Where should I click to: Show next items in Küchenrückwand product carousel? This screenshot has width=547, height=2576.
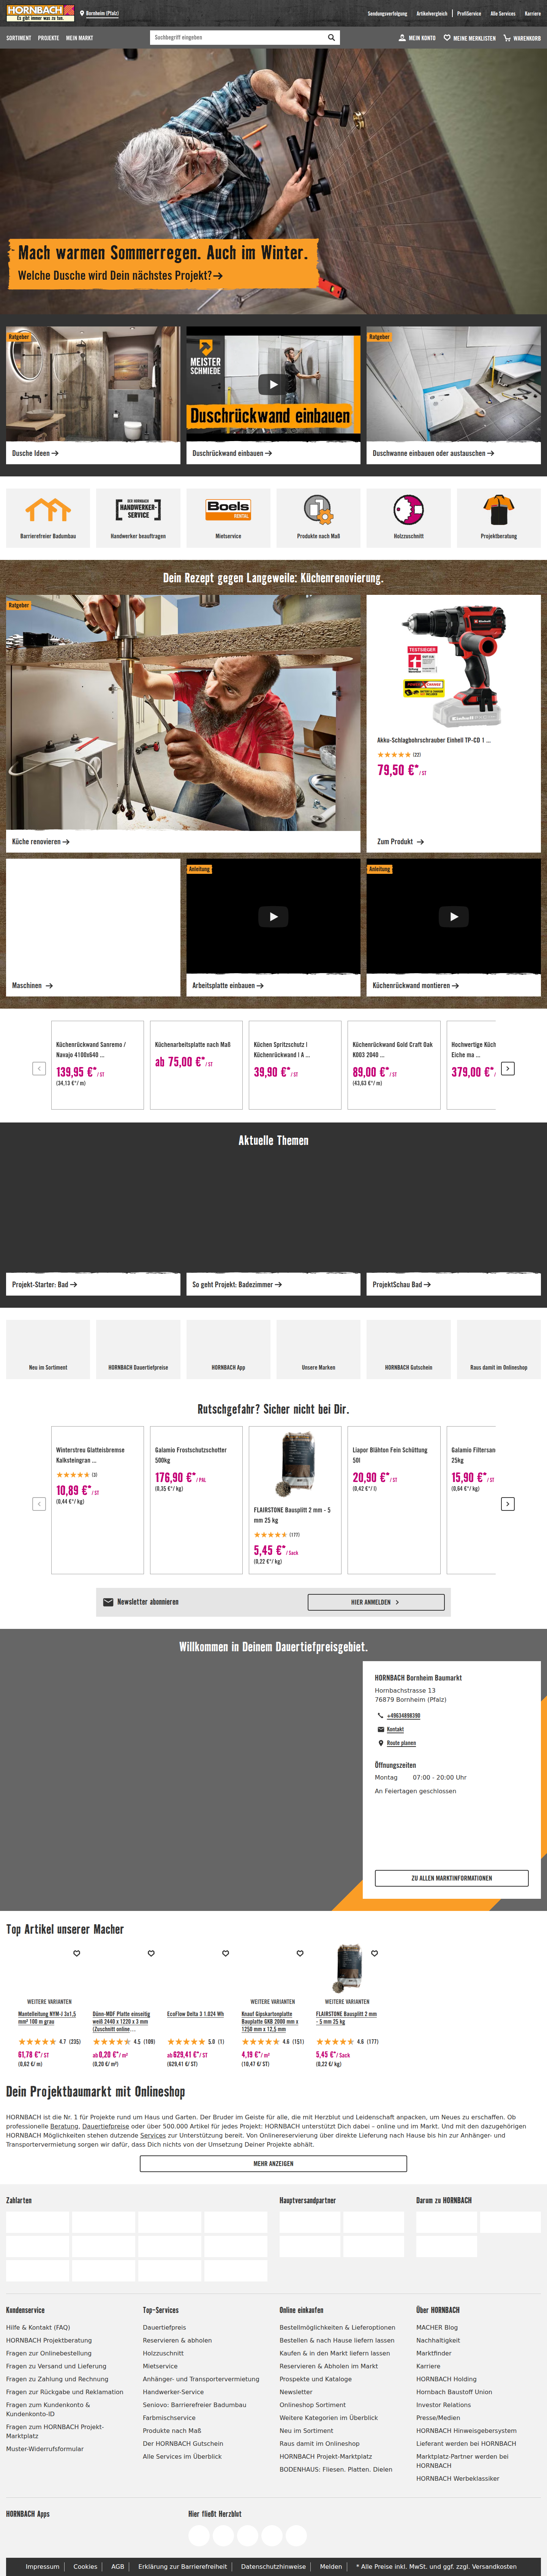pos(508,1068)
